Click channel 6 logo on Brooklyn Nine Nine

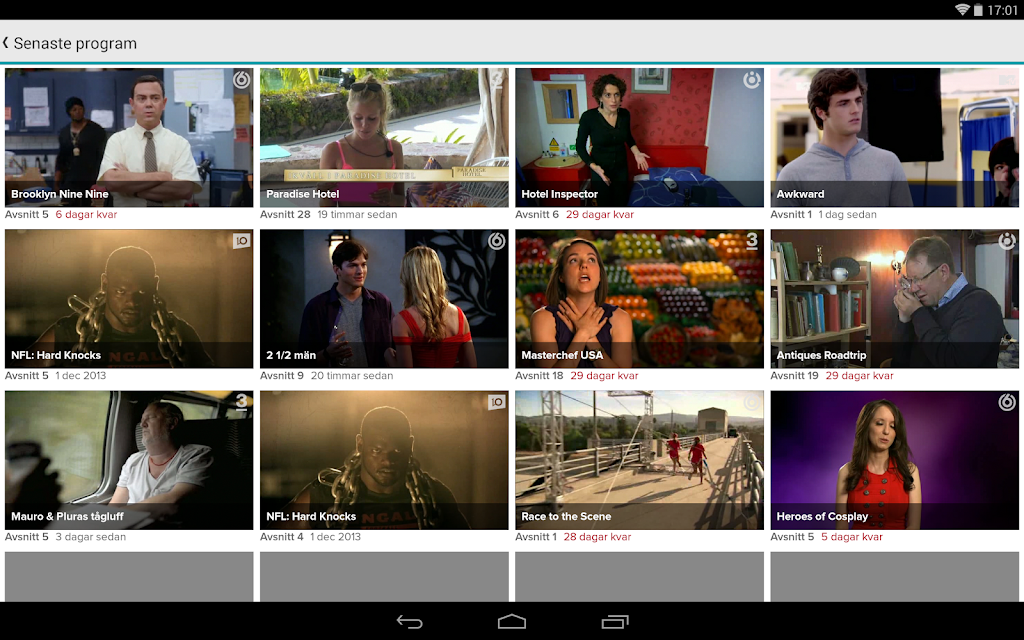pos(242,80)
